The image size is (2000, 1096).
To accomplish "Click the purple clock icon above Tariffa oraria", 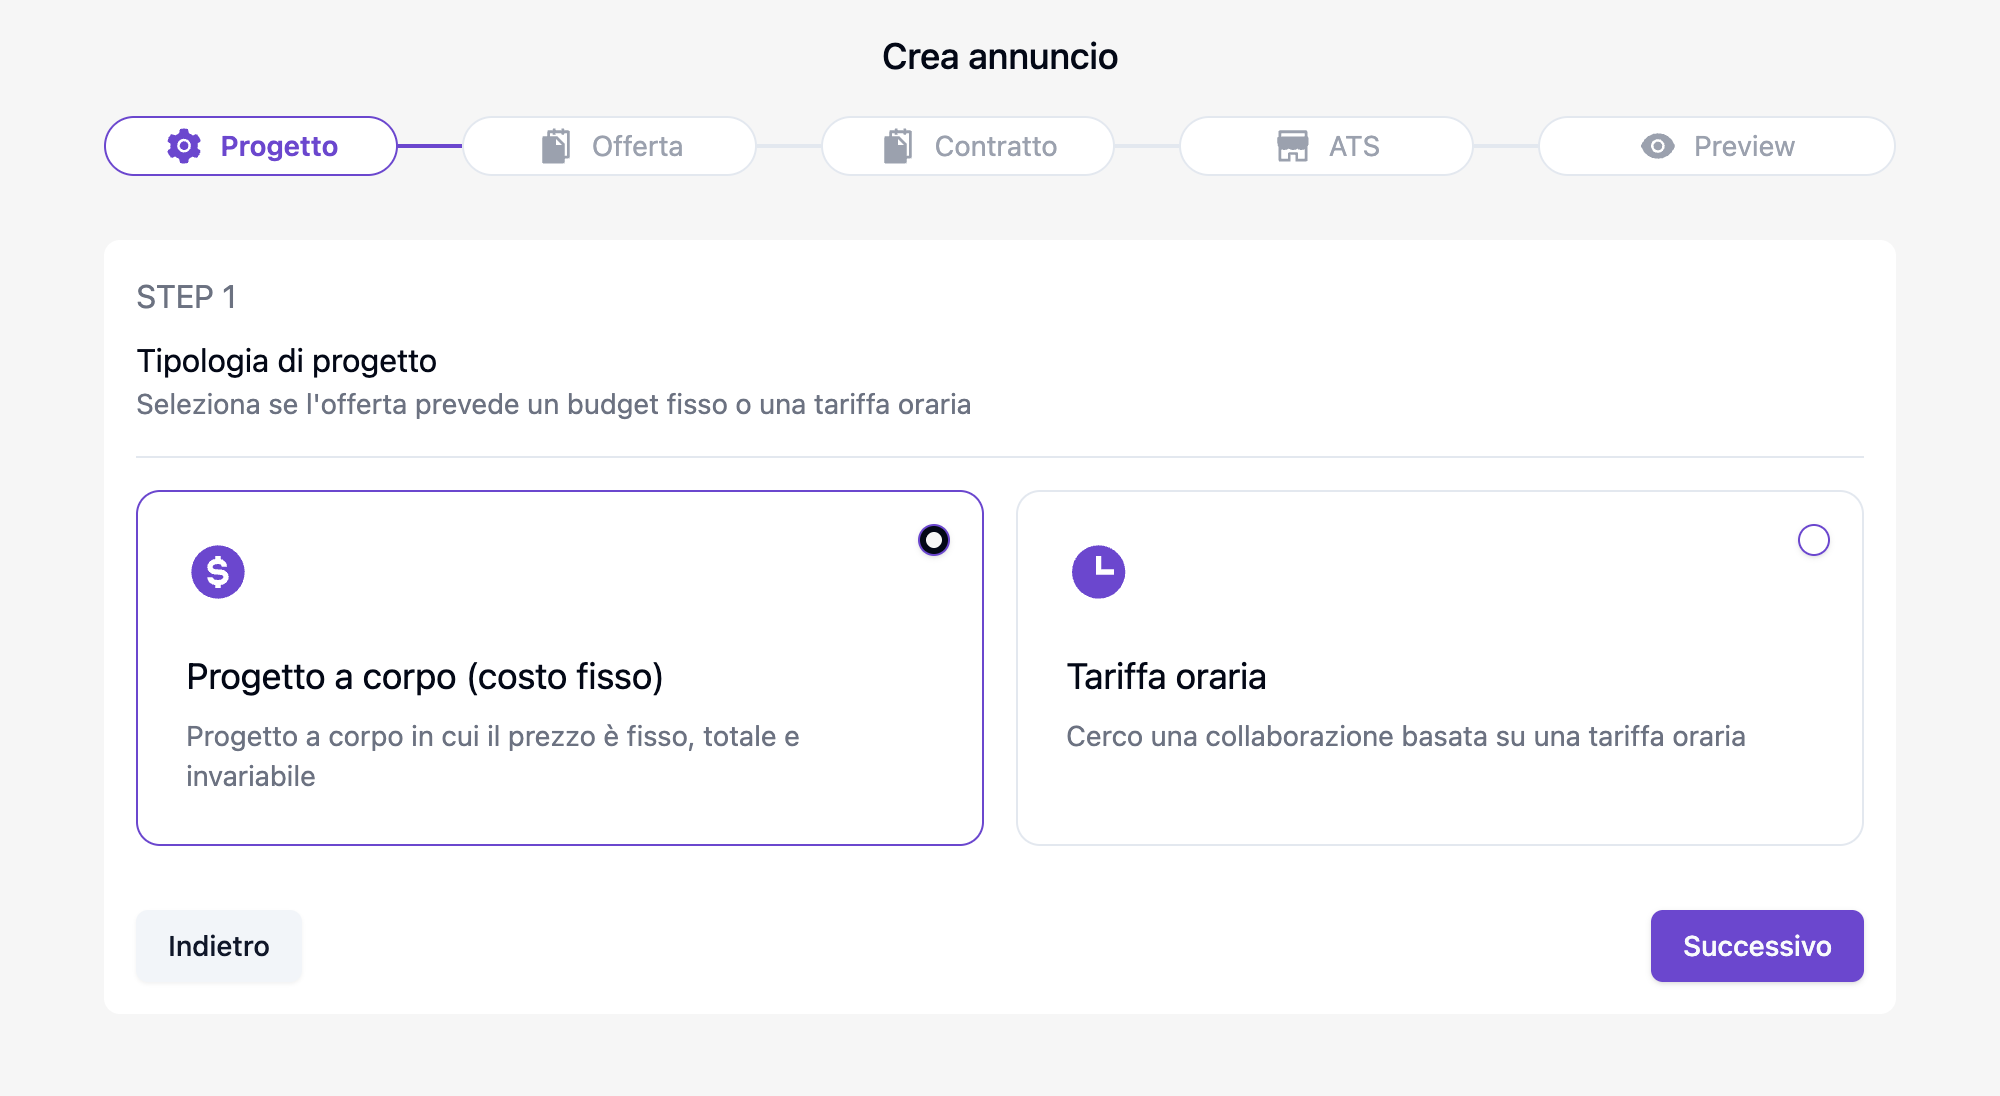I will pos(1098,572).
